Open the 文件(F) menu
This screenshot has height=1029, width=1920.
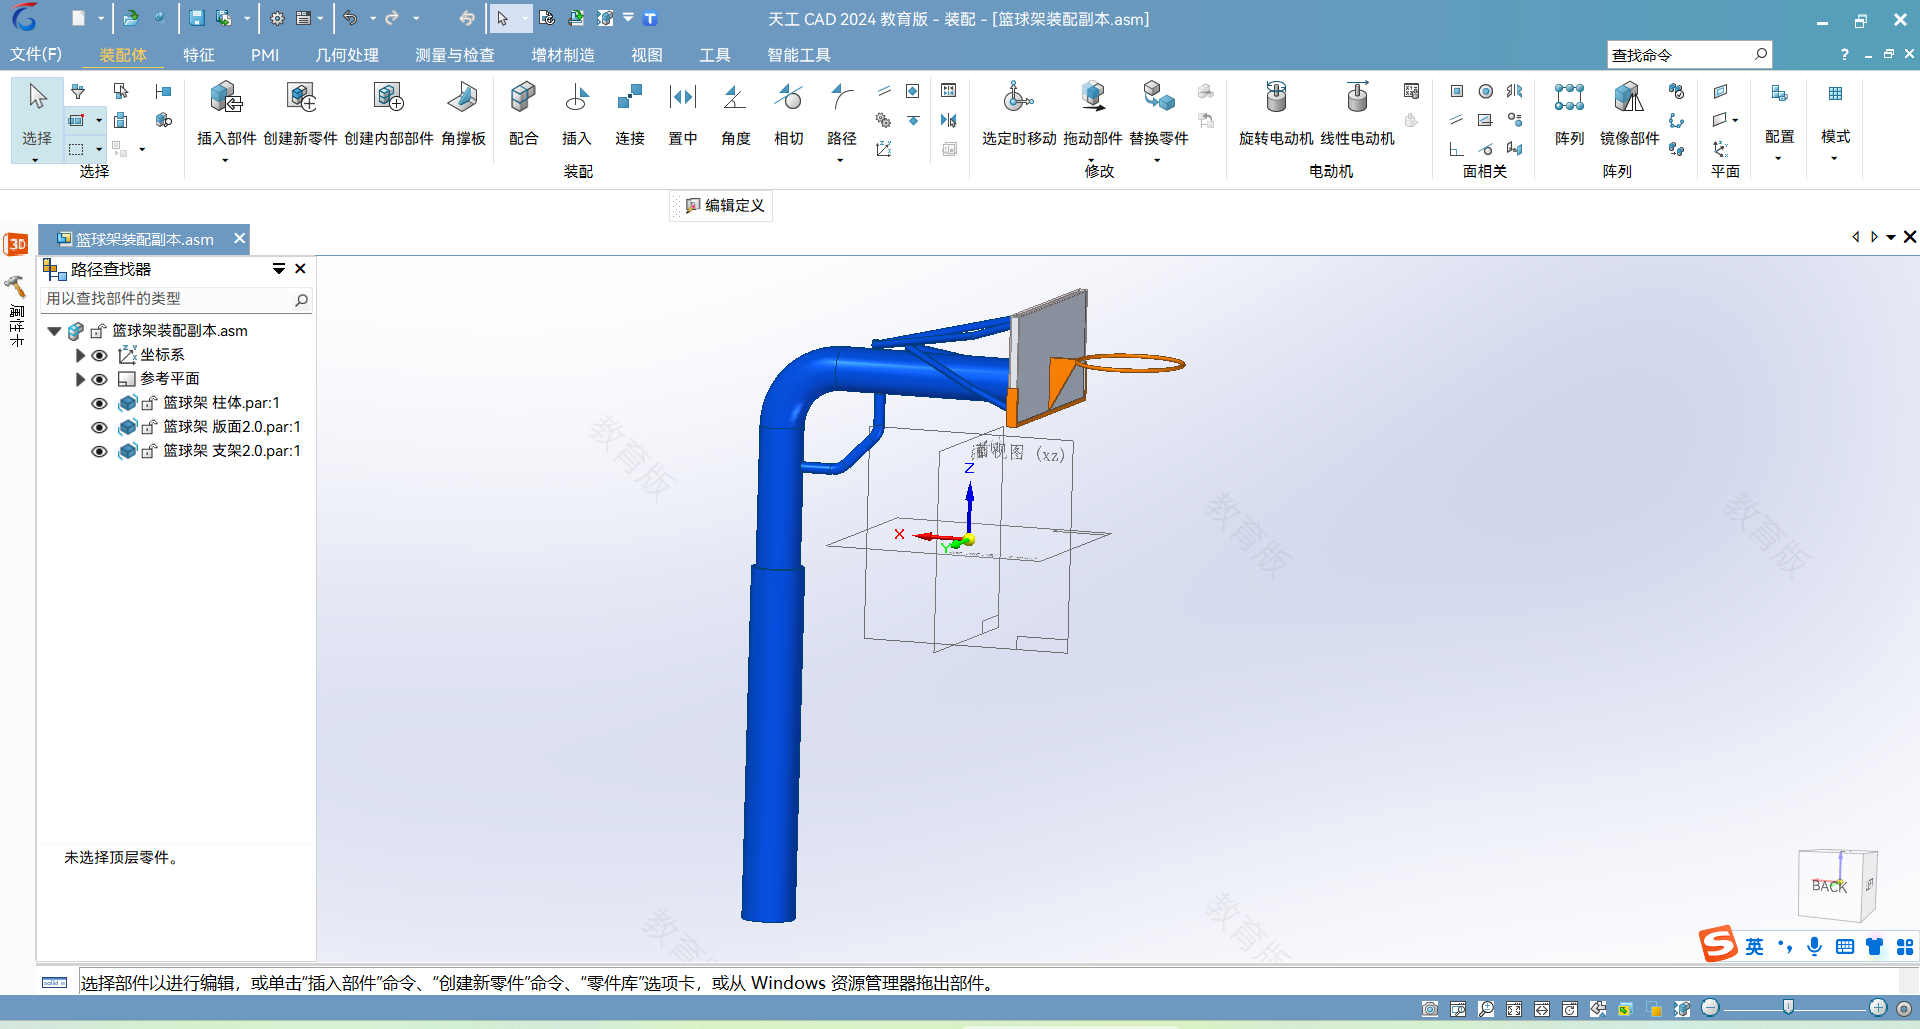tap(36, 54)
